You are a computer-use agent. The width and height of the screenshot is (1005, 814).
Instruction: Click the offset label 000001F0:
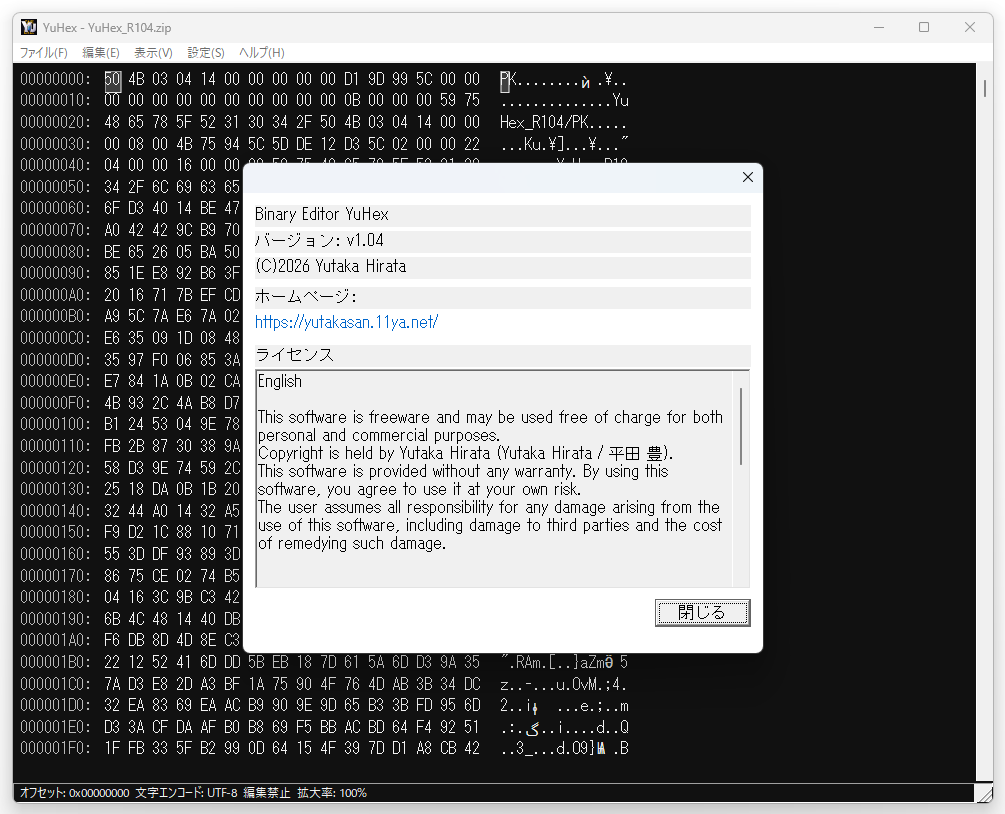[55, 748]
